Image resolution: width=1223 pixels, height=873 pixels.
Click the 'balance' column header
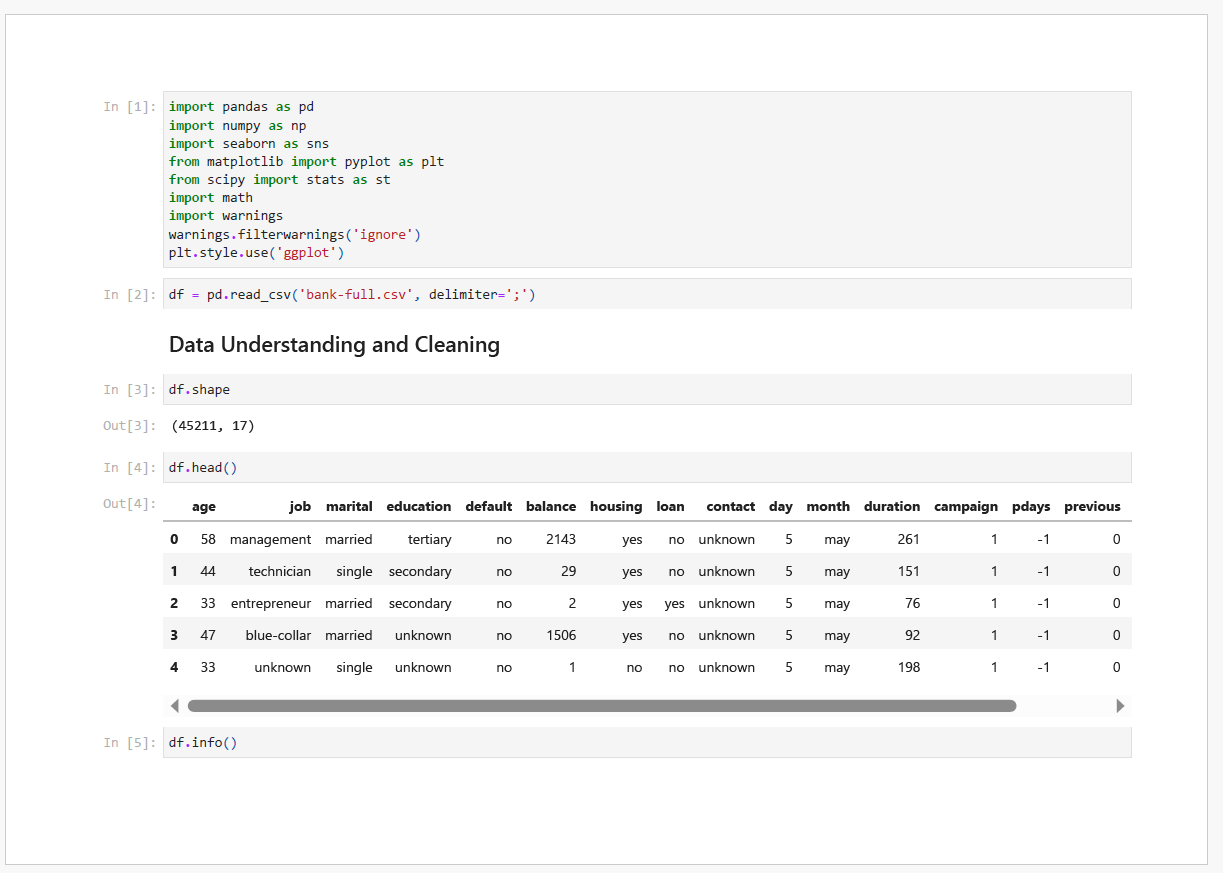[x=551, y=507]
